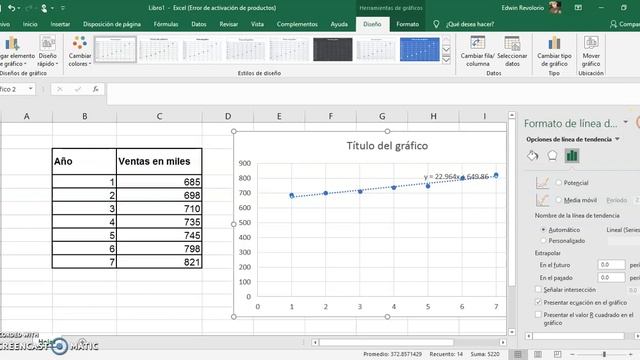Viewport: 640px width, 360px height.
Task: Switch to Page Break Preview icon
Action: pos(558,354)
